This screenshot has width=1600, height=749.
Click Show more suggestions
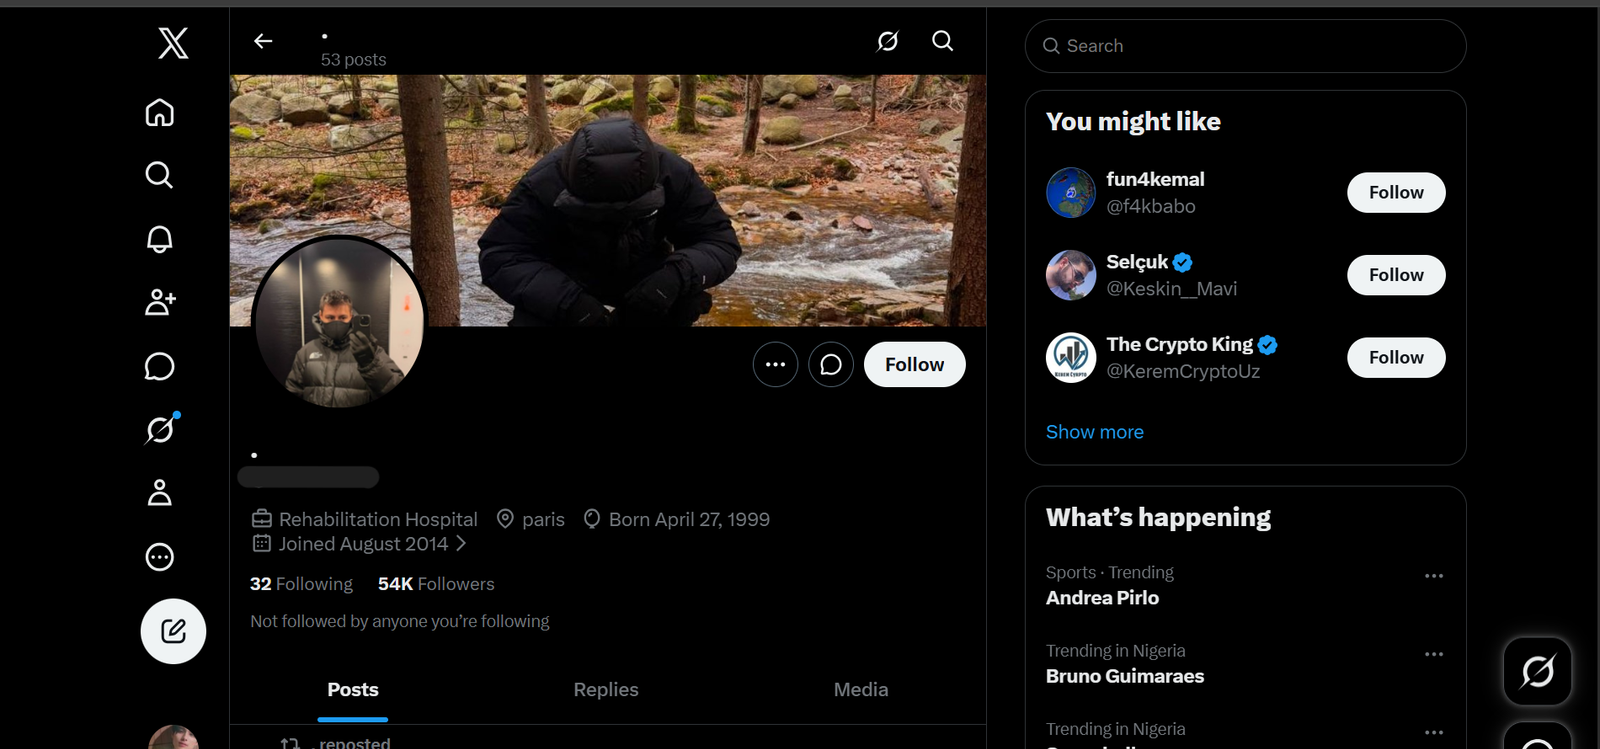coord(1095,432)
